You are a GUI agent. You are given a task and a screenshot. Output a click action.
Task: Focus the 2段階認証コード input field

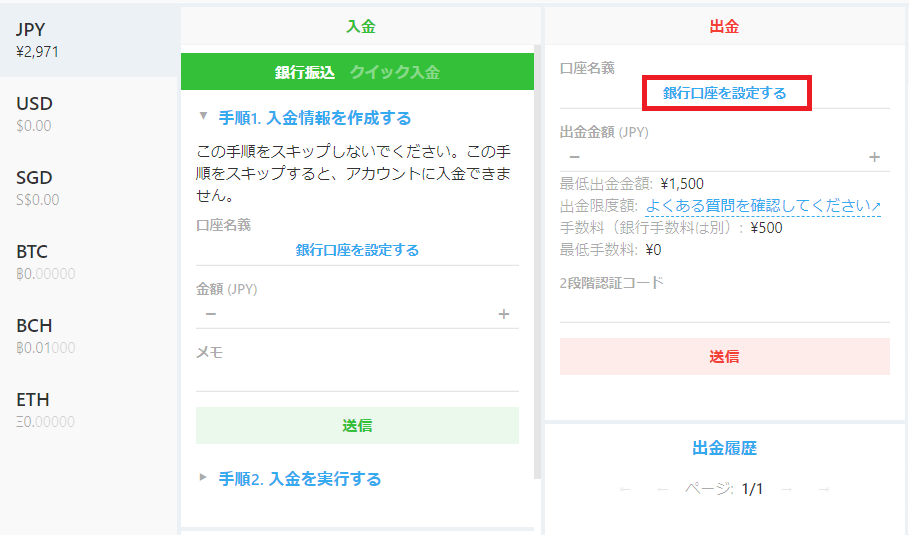click(x=724, y=308)
